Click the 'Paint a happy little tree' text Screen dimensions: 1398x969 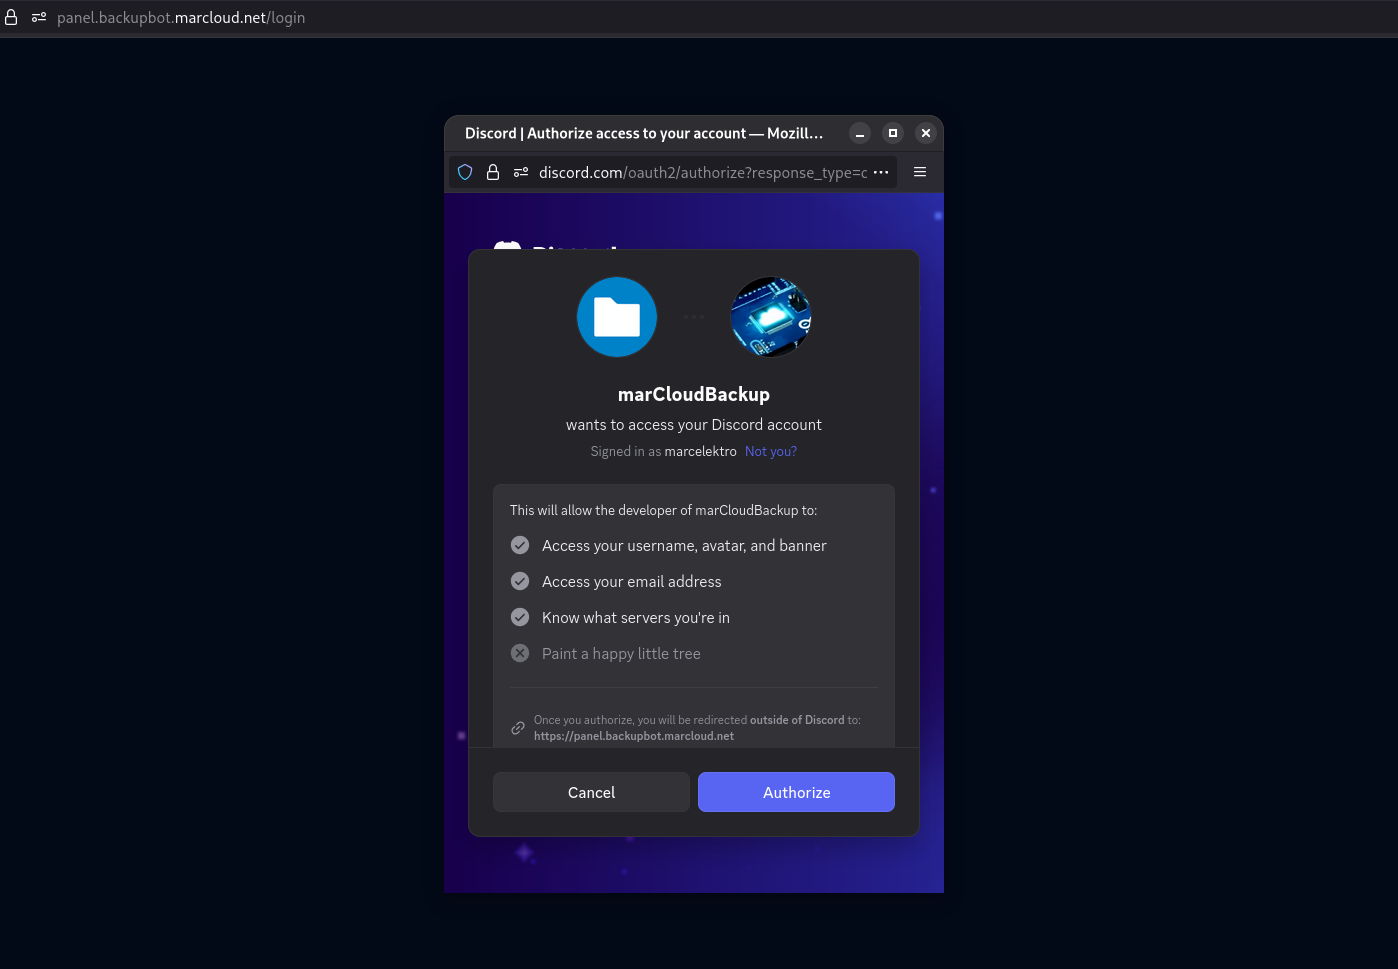[621, 654]
